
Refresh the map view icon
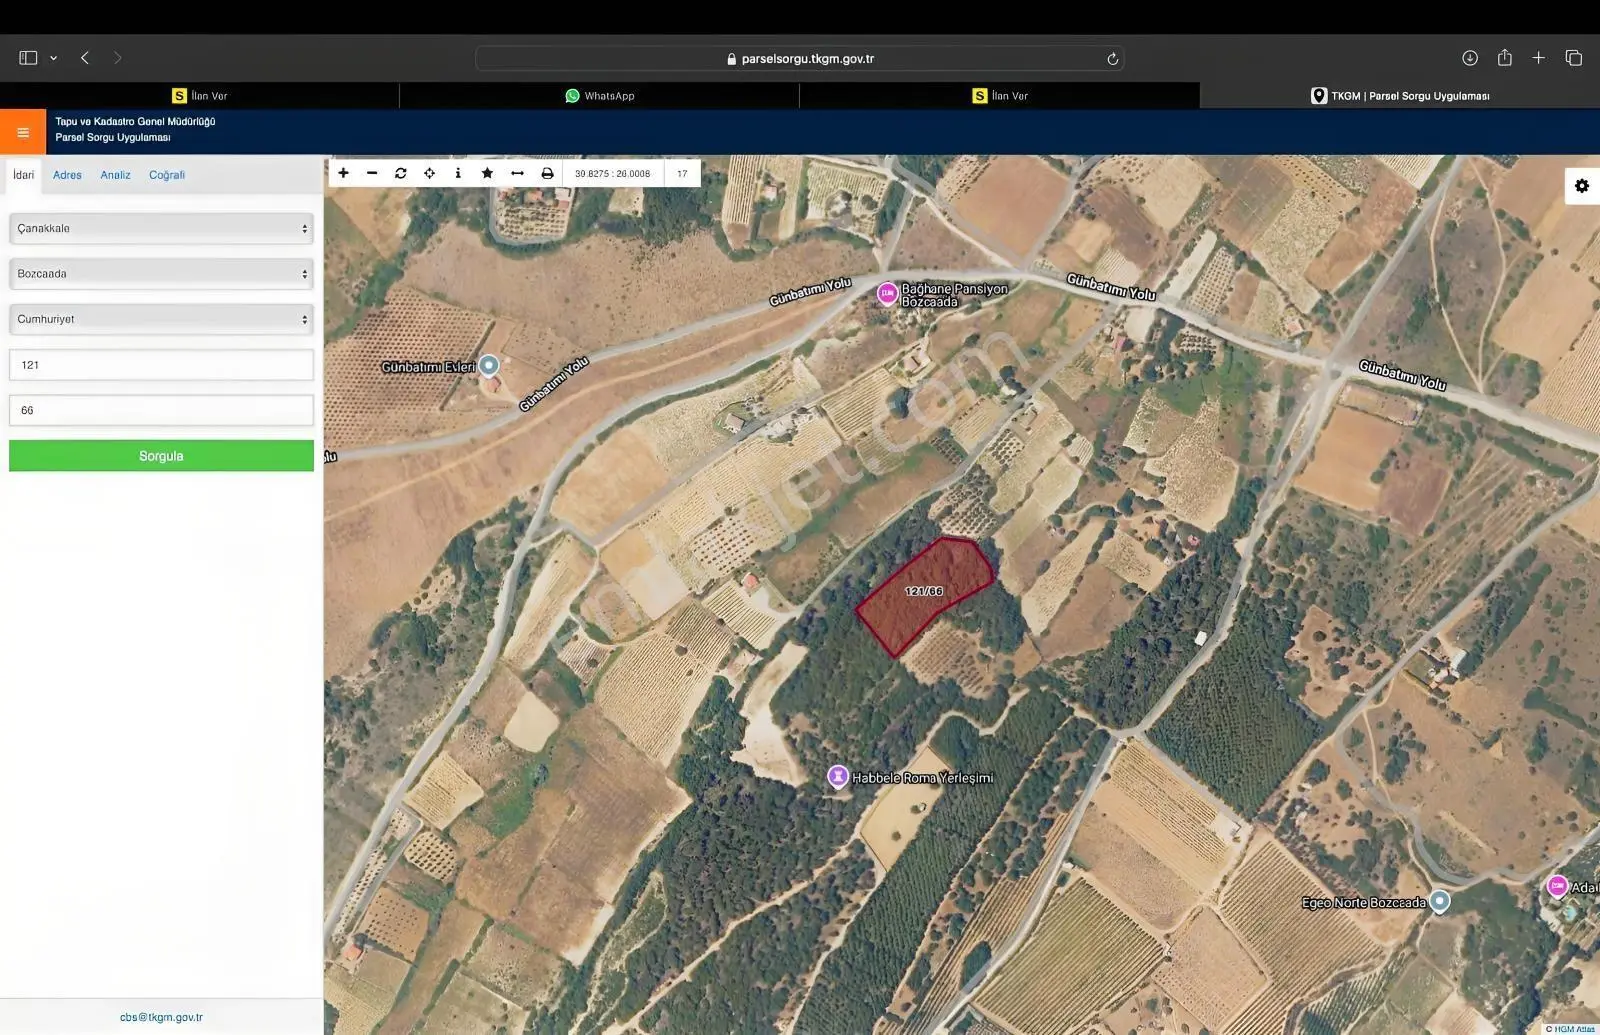click(401, 173)
